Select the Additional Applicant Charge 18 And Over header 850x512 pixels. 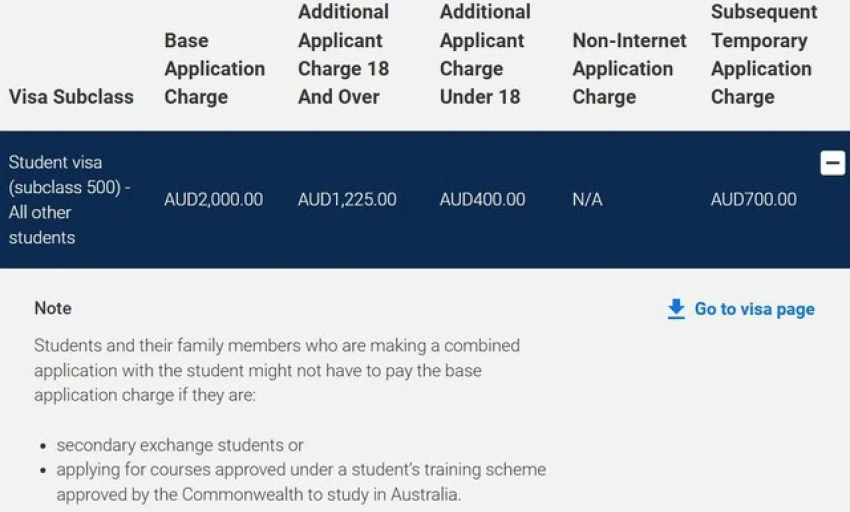tap(344, 54)
